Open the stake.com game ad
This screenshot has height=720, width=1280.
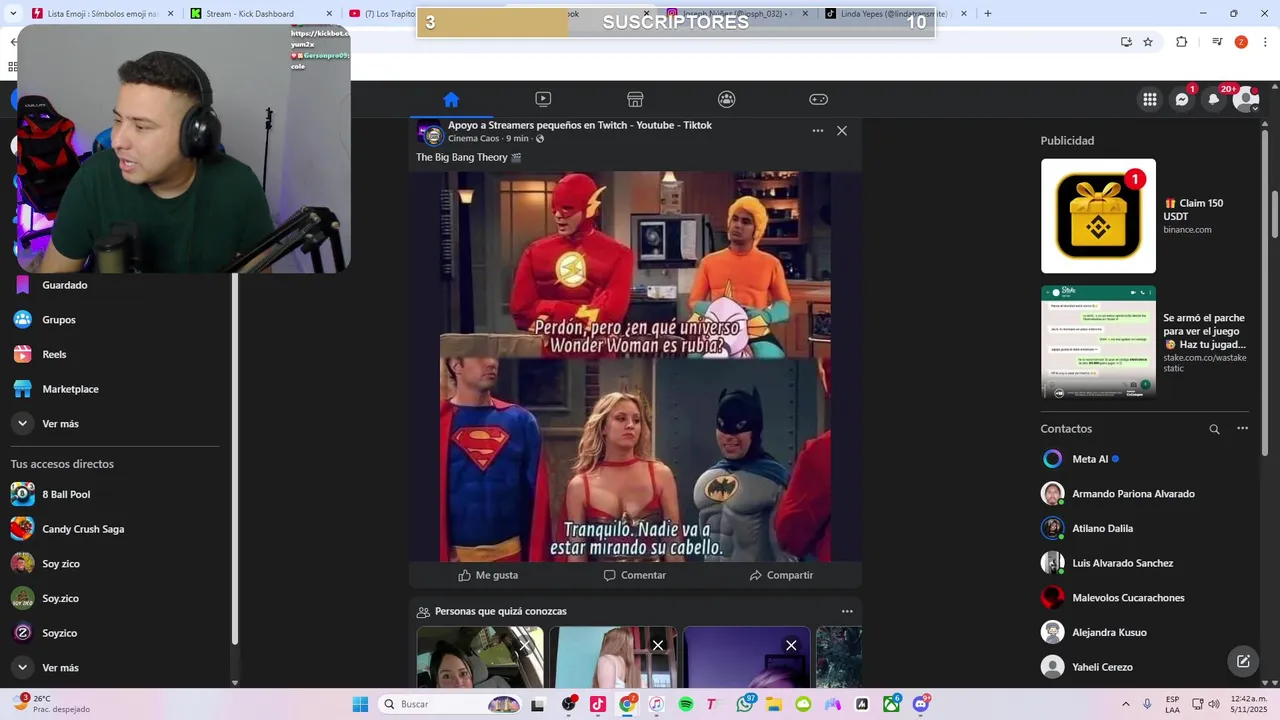pyautogui.click(x=1144, y=342)
